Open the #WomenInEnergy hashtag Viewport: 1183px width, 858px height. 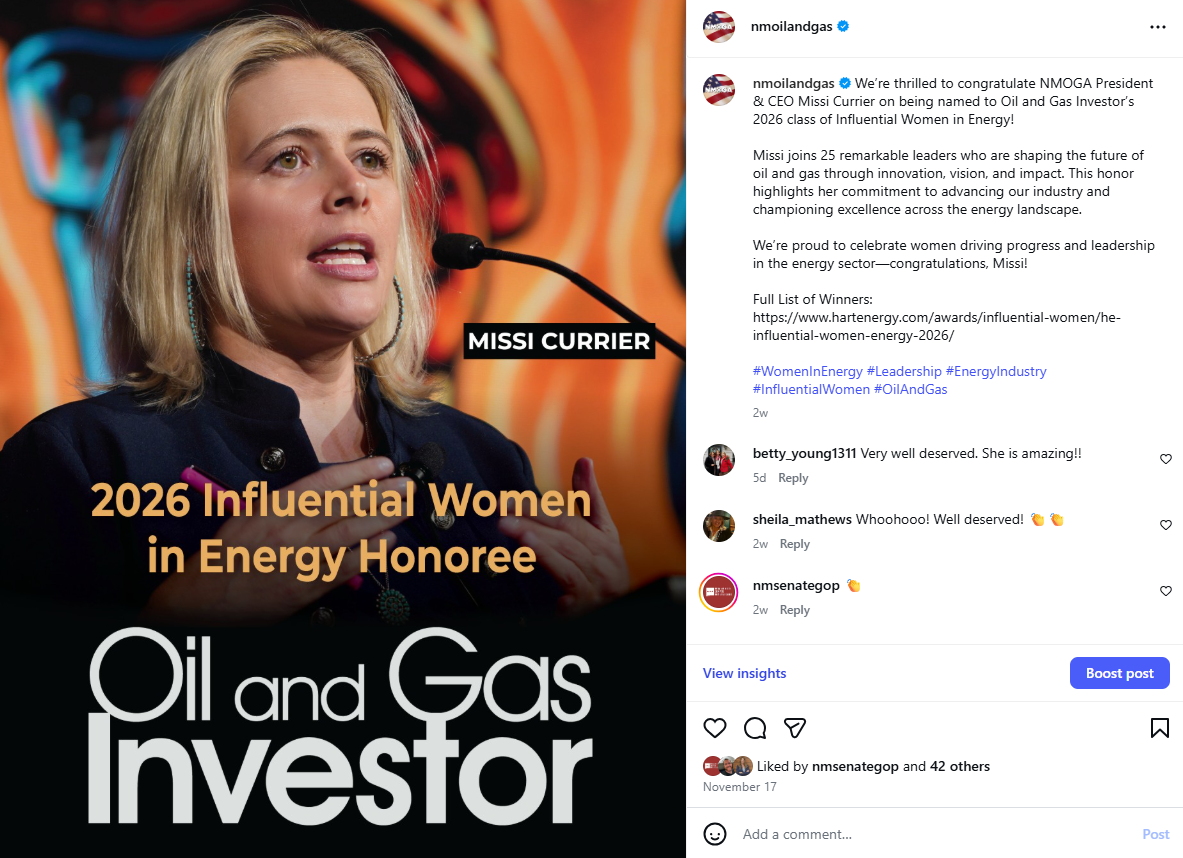click(x=807, y=371)
